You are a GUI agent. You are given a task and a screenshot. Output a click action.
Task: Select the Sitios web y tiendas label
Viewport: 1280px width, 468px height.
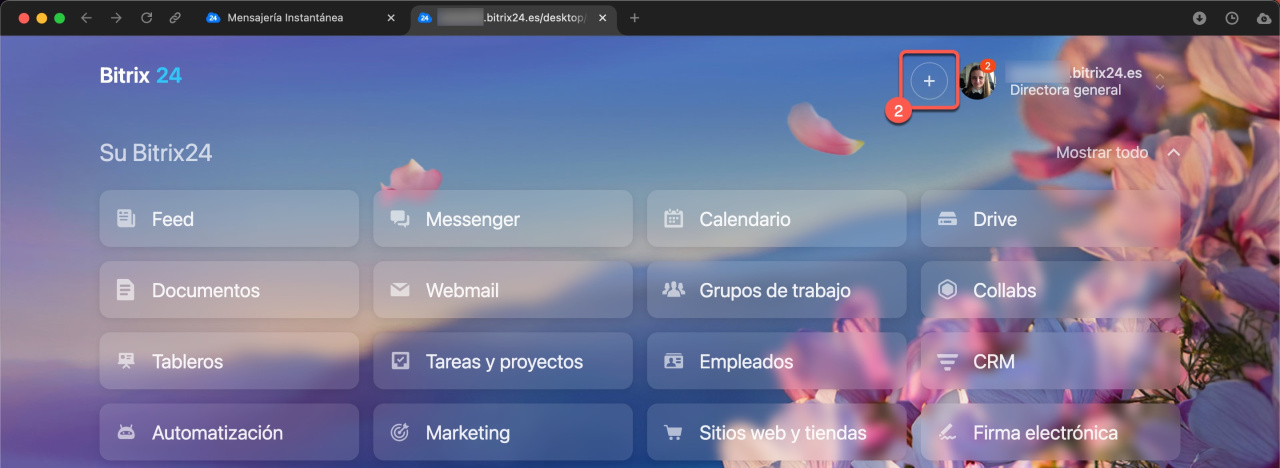coord(783,433)
